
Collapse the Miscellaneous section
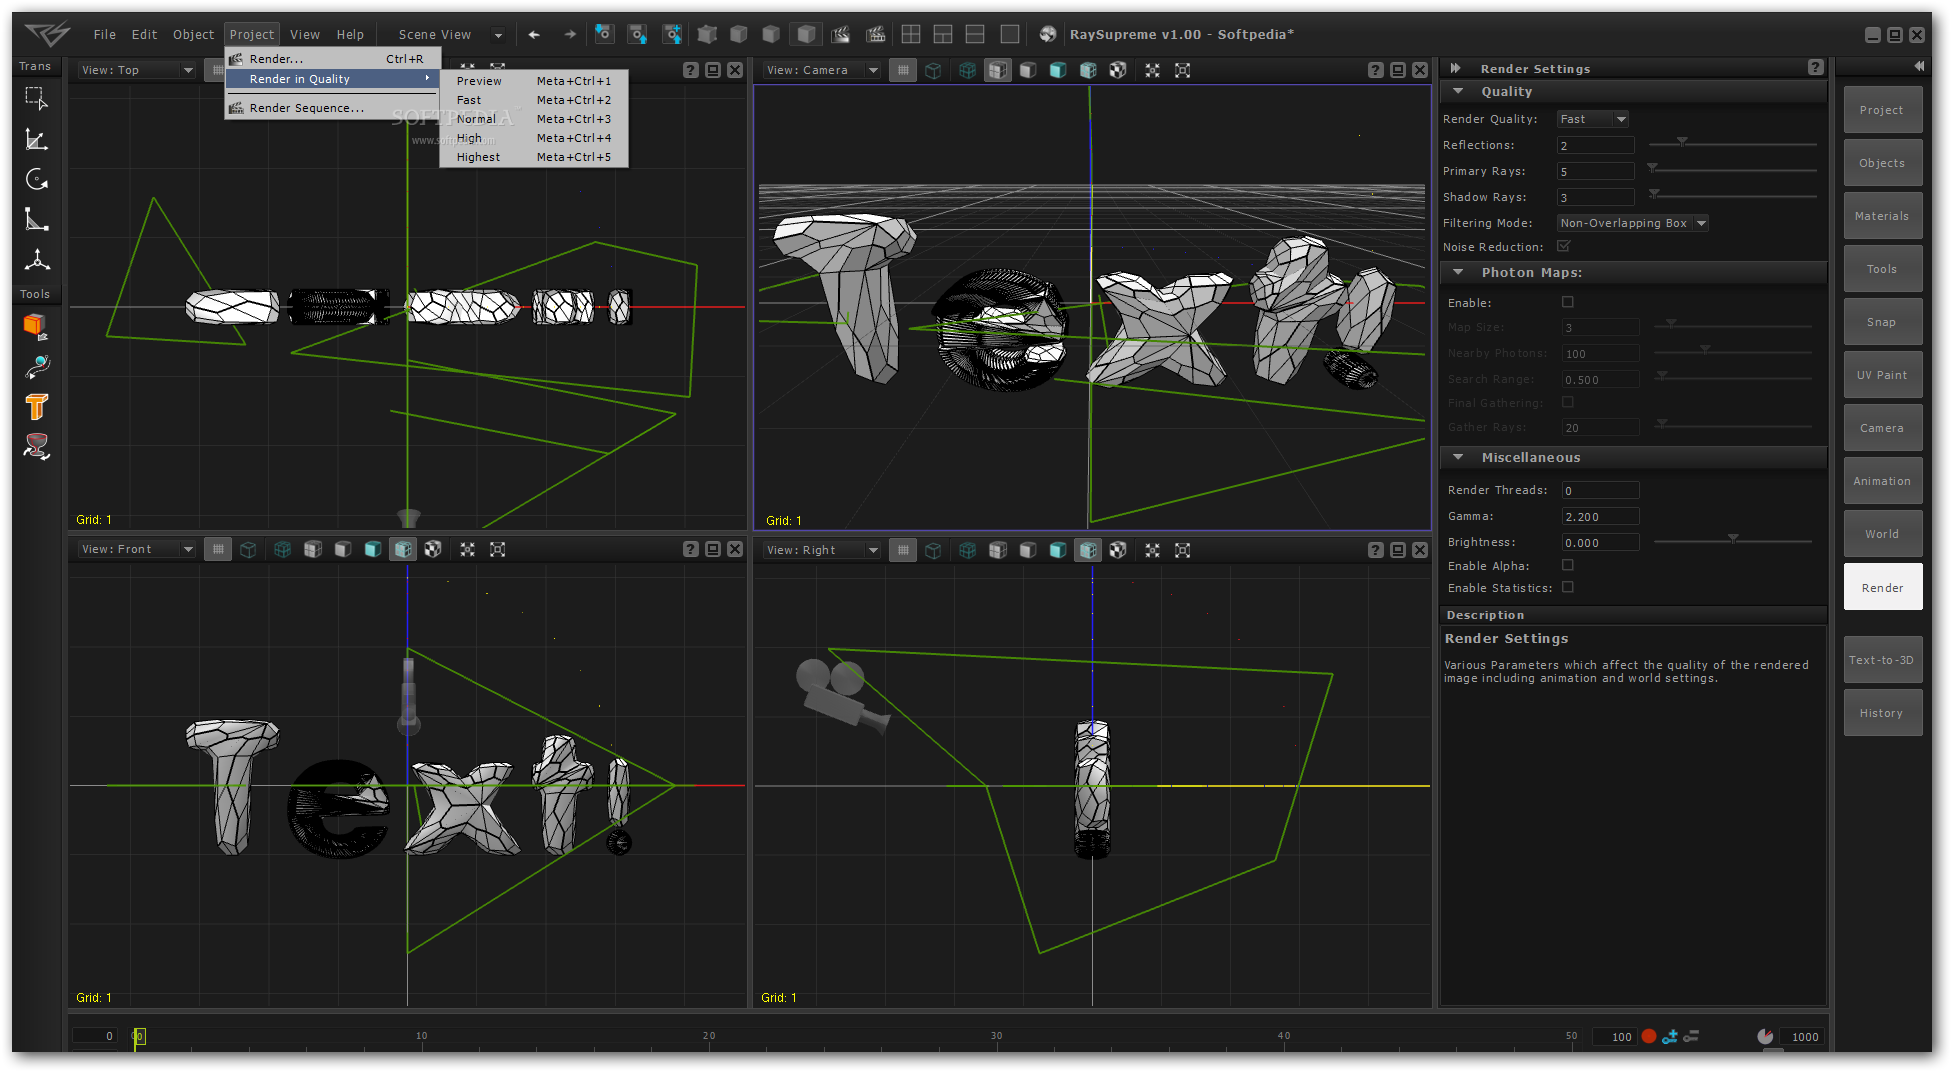pyautogui.click(x=1458, y=457)
